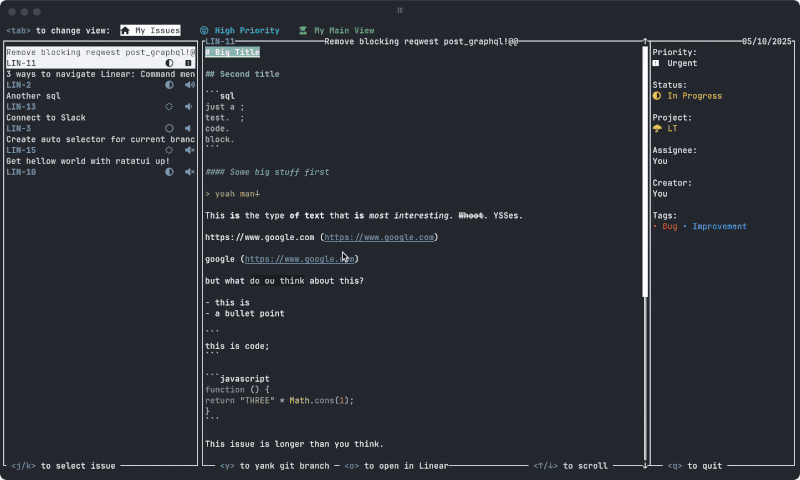Click the 'this is code;' line

[237, 346]
